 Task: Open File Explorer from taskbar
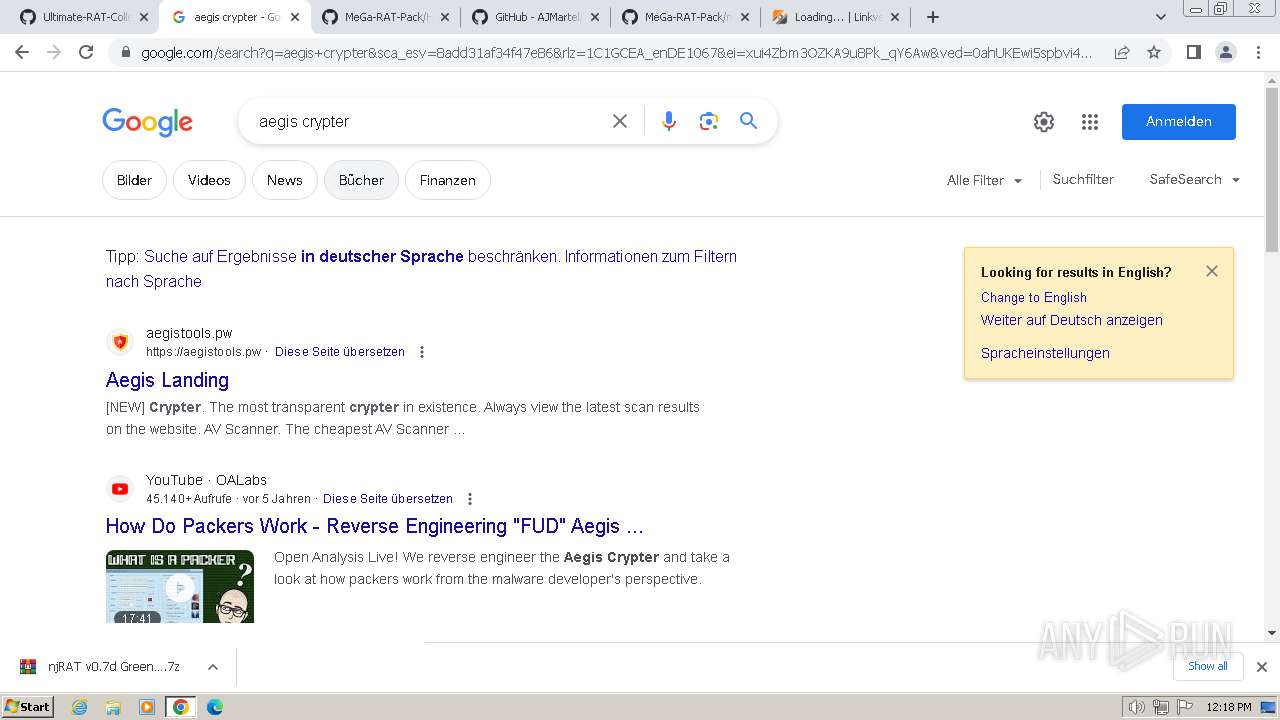point(113,707)
